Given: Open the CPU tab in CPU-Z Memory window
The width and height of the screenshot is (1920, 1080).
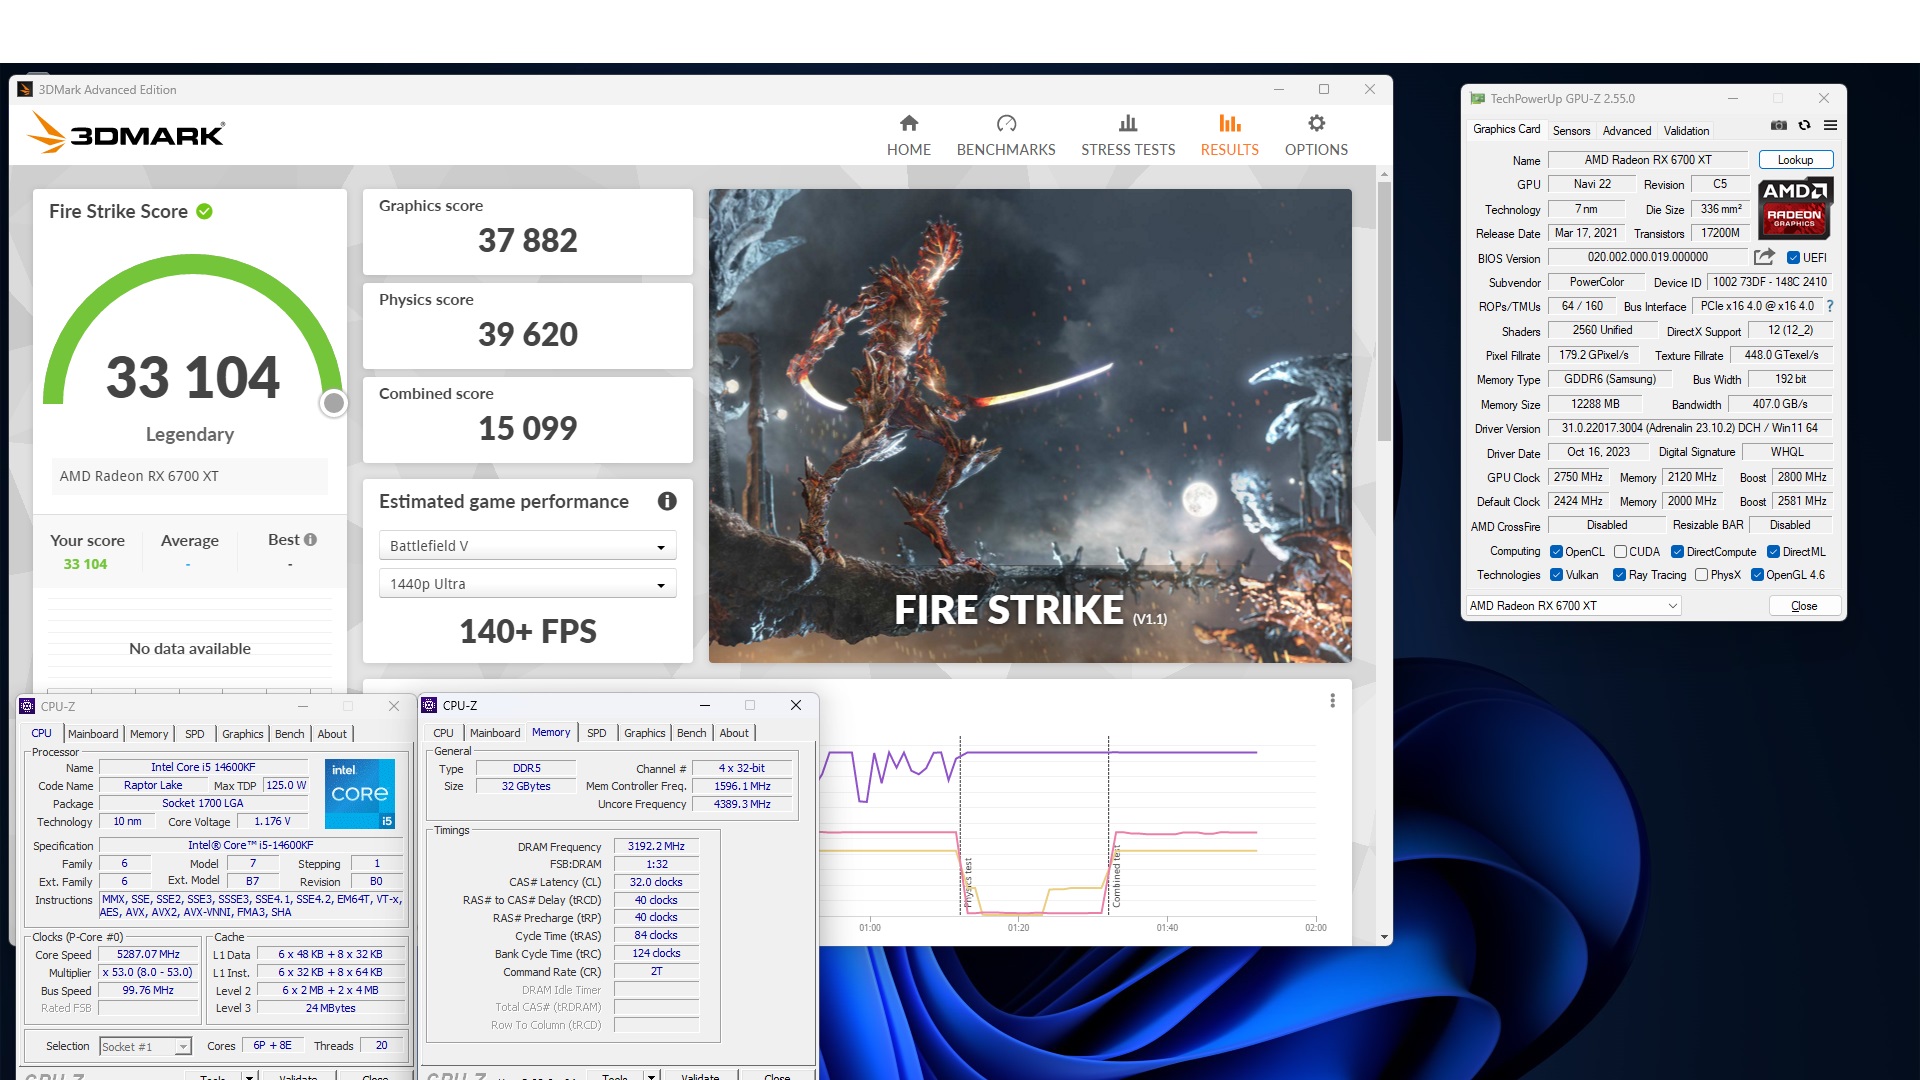Looking at the screenshot, I should pos(443,733).
